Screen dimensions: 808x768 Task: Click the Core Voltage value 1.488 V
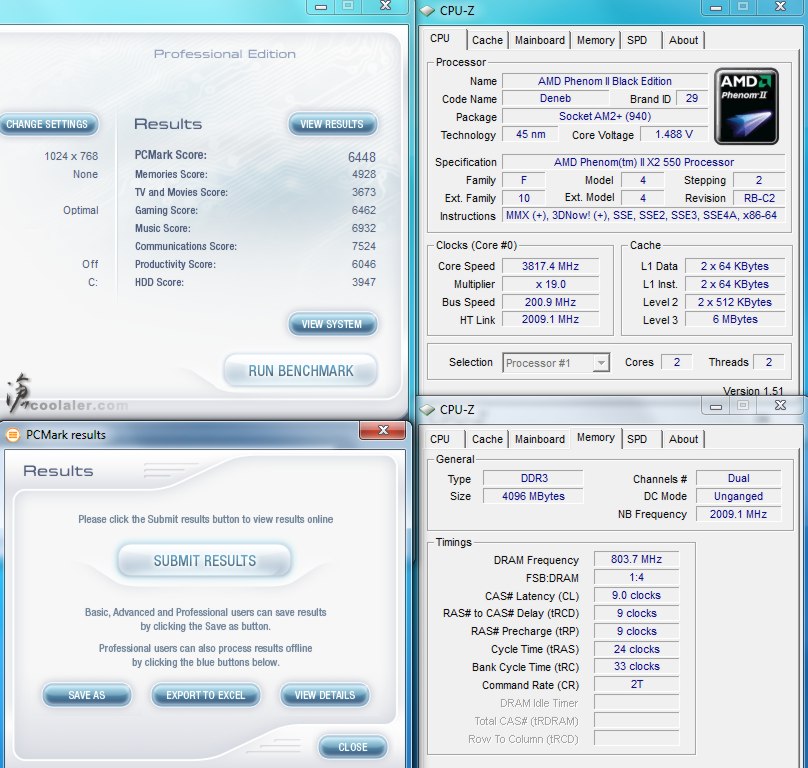pos(674,135)
